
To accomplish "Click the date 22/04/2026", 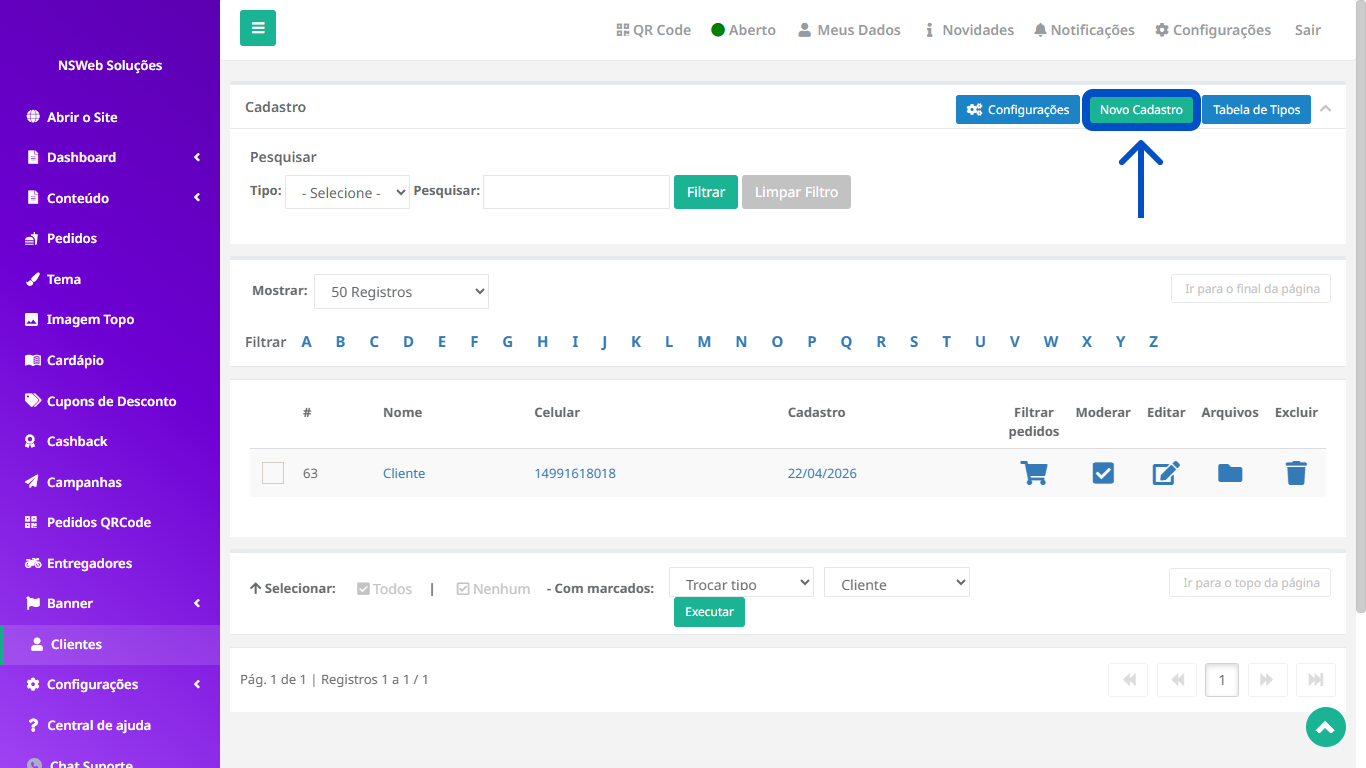I will click(x=822, y=473).
